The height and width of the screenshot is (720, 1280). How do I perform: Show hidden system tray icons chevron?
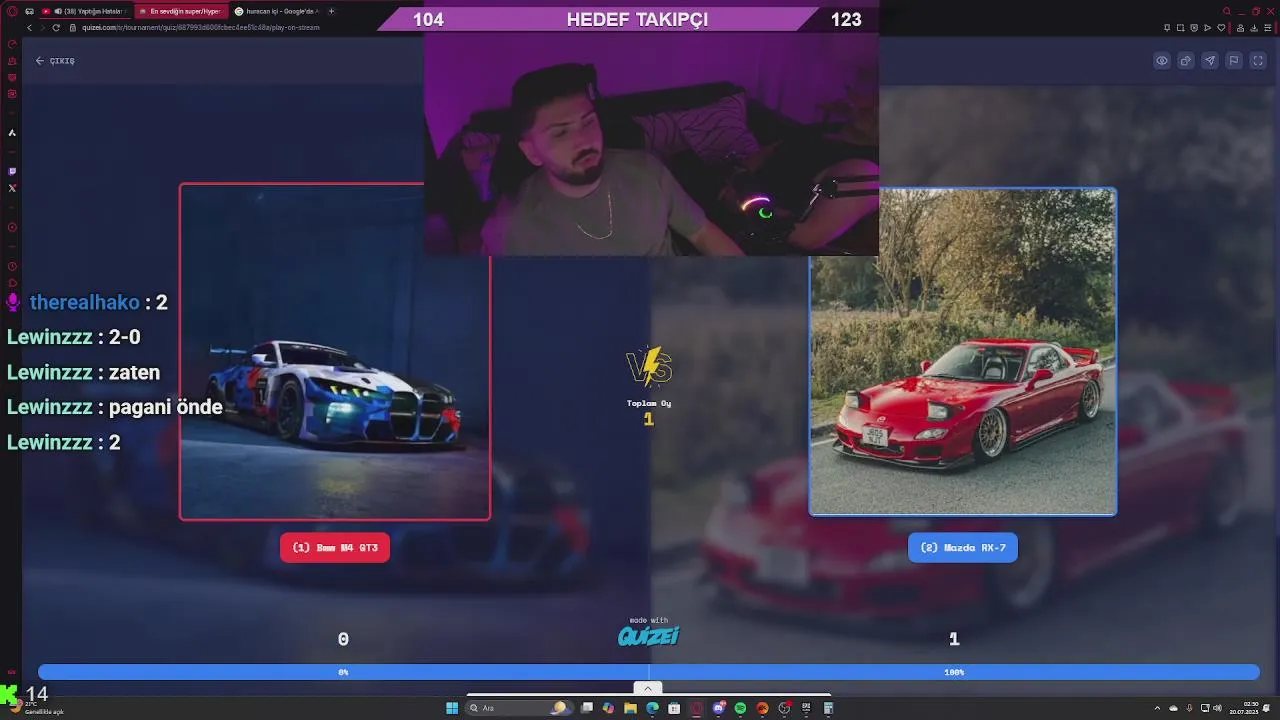coord(1157,708)
